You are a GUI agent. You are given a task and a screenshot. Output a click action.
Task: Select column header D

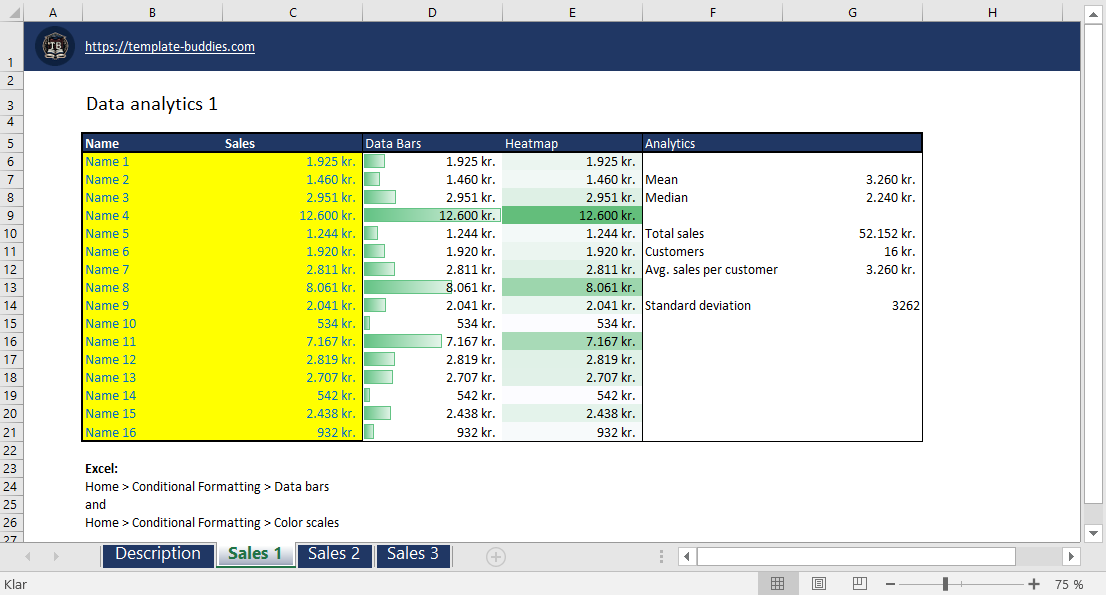coord(432,11)
